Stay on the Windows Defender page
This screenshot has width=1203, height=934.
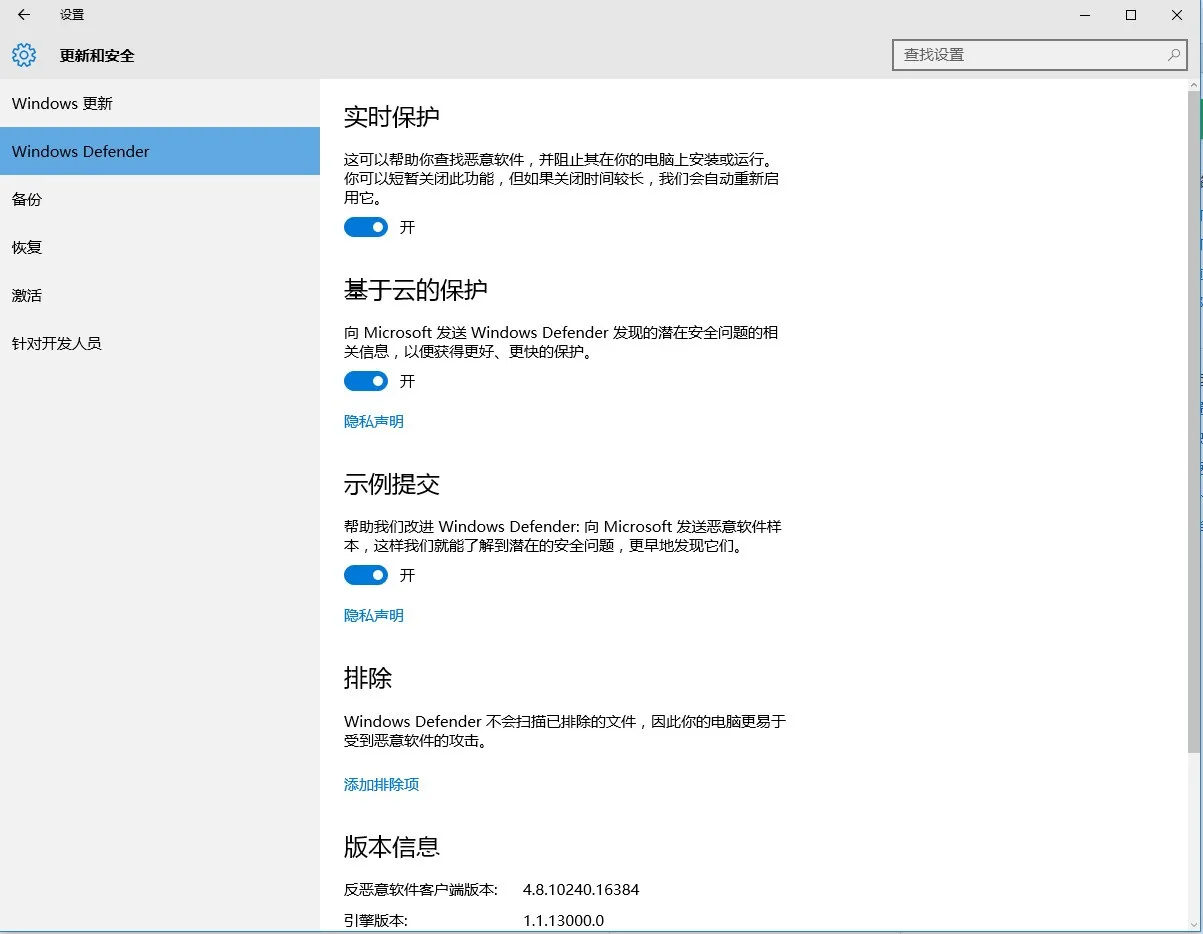point(80,151)
